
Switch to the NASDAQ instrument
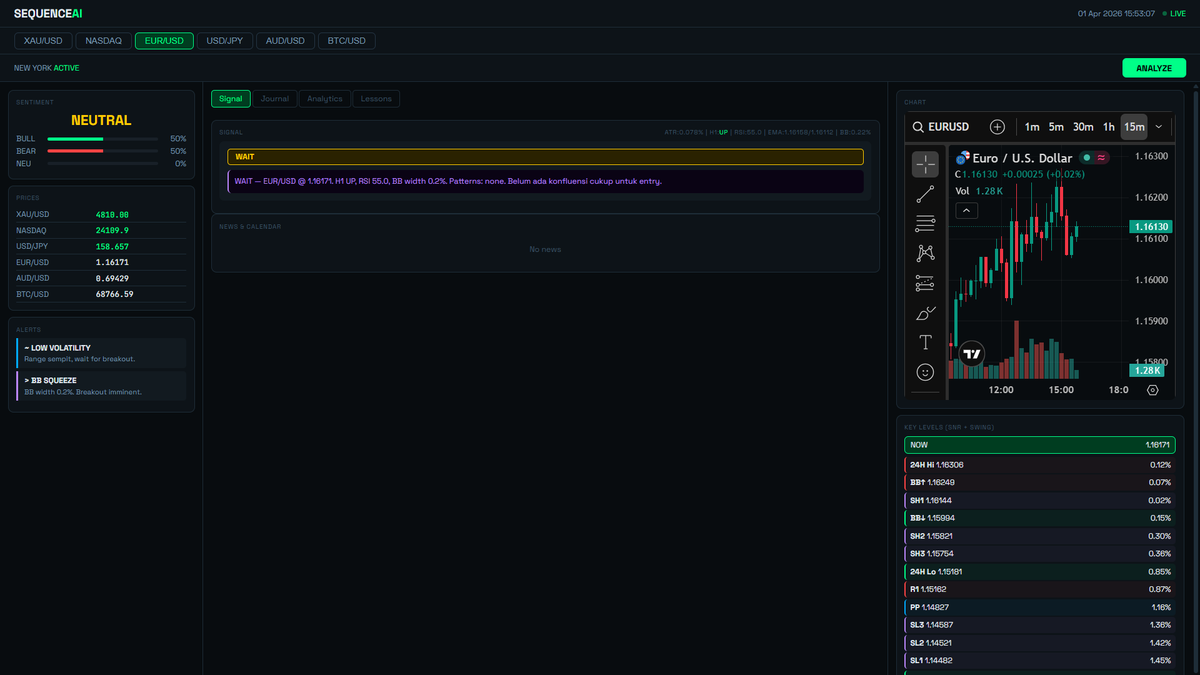(x=104, y=41)
